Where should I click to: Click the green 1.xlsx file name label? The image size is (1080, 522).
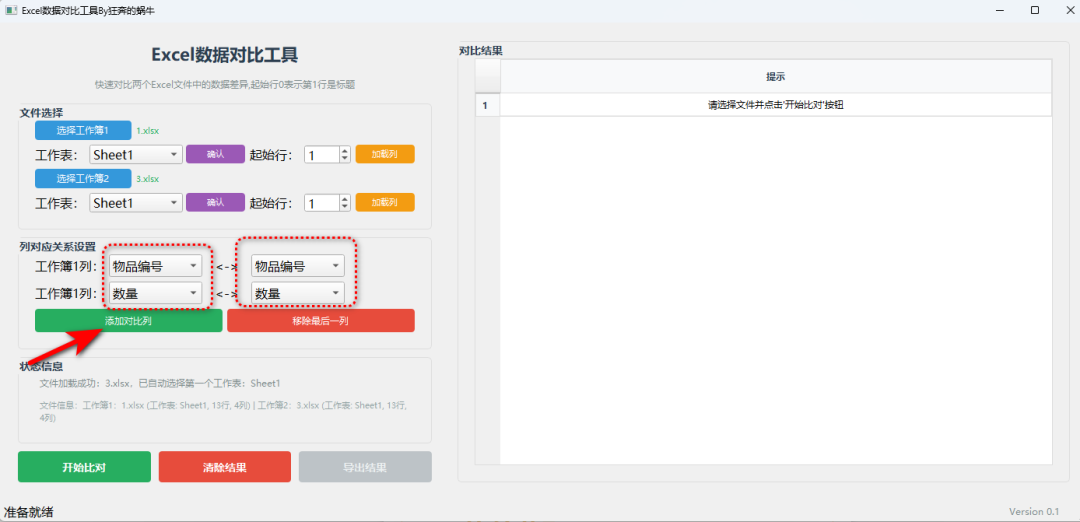147,130
